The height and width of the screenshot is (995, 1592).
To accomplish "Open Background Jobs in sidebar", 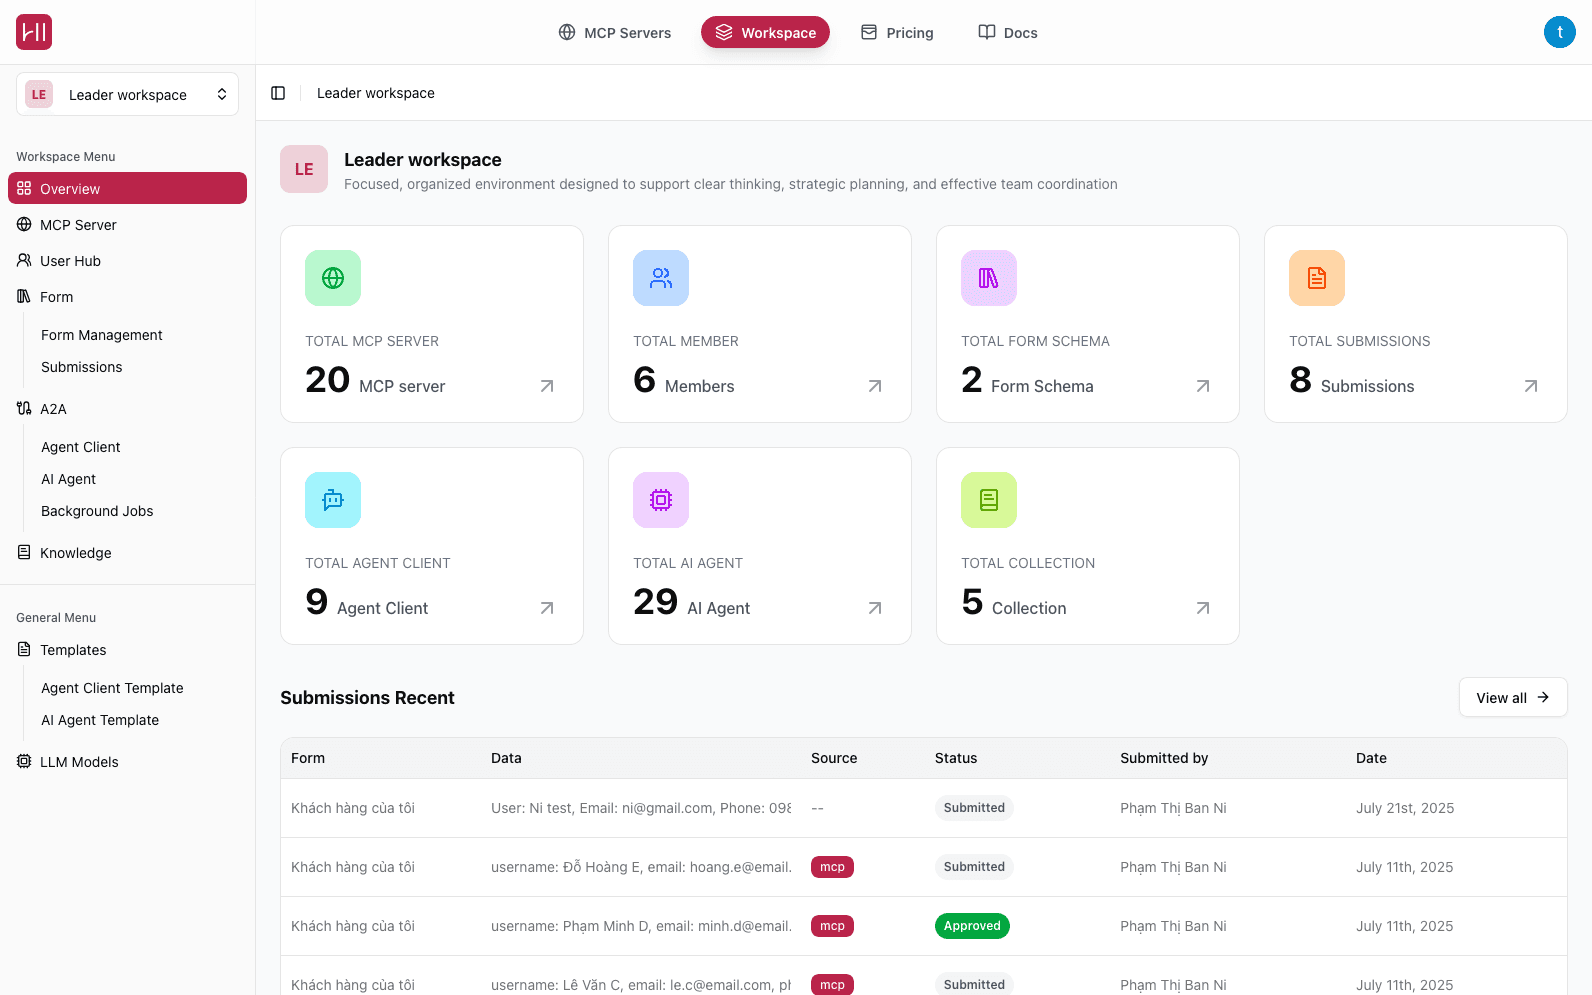I will (x=97, y=511).
